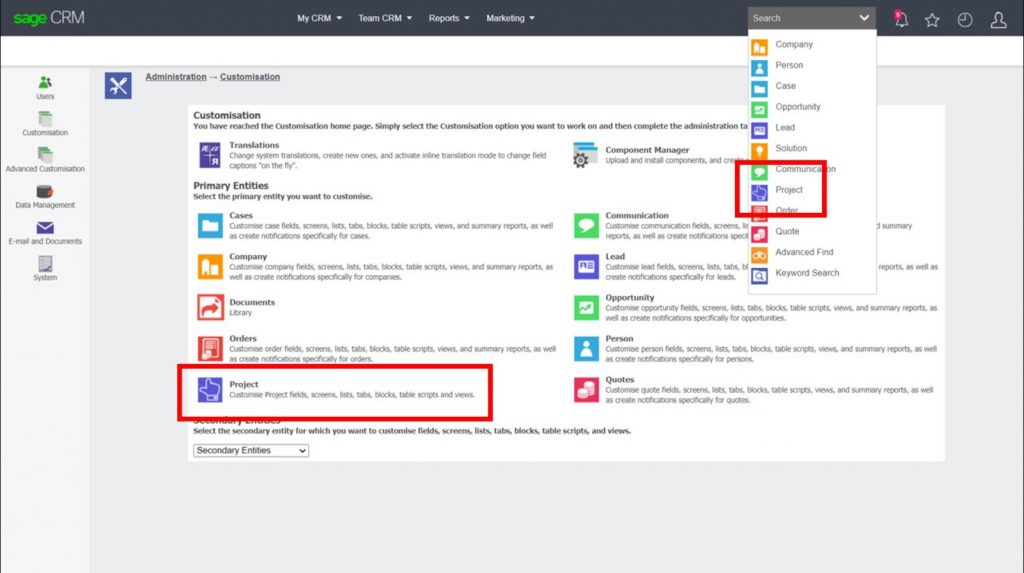Click the Orders entity icon
This screenshot has height=573, width=1024.
pyautogui.click(x=210, y=348)
